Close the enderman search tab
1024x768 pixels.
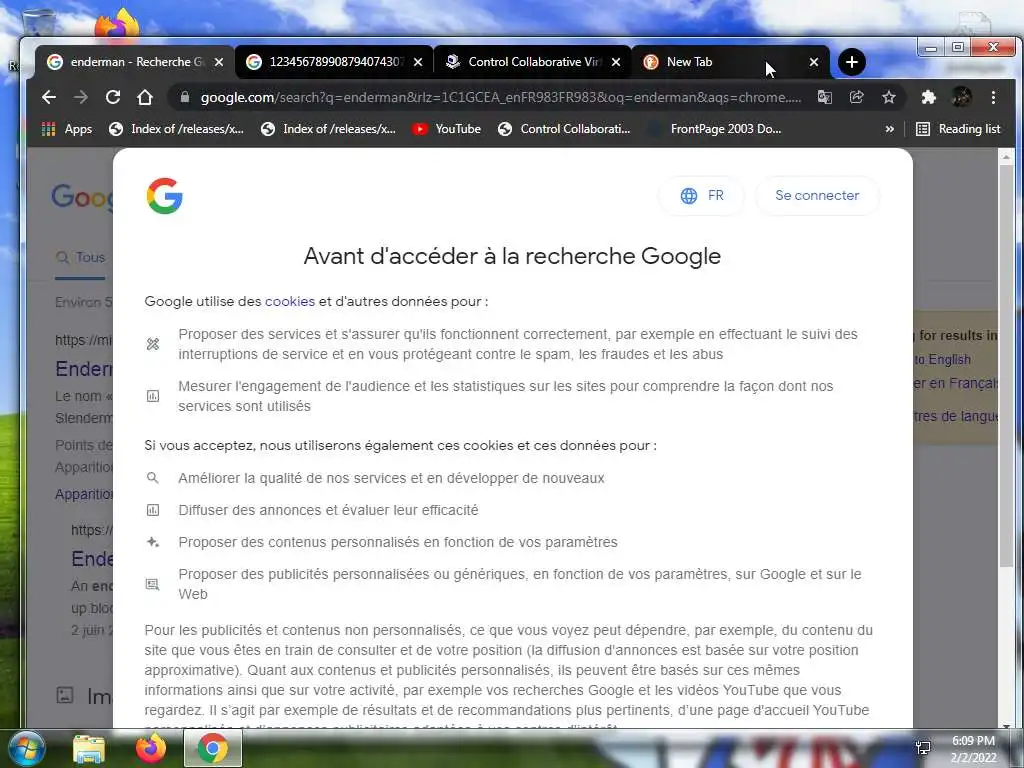click(219, 62)
